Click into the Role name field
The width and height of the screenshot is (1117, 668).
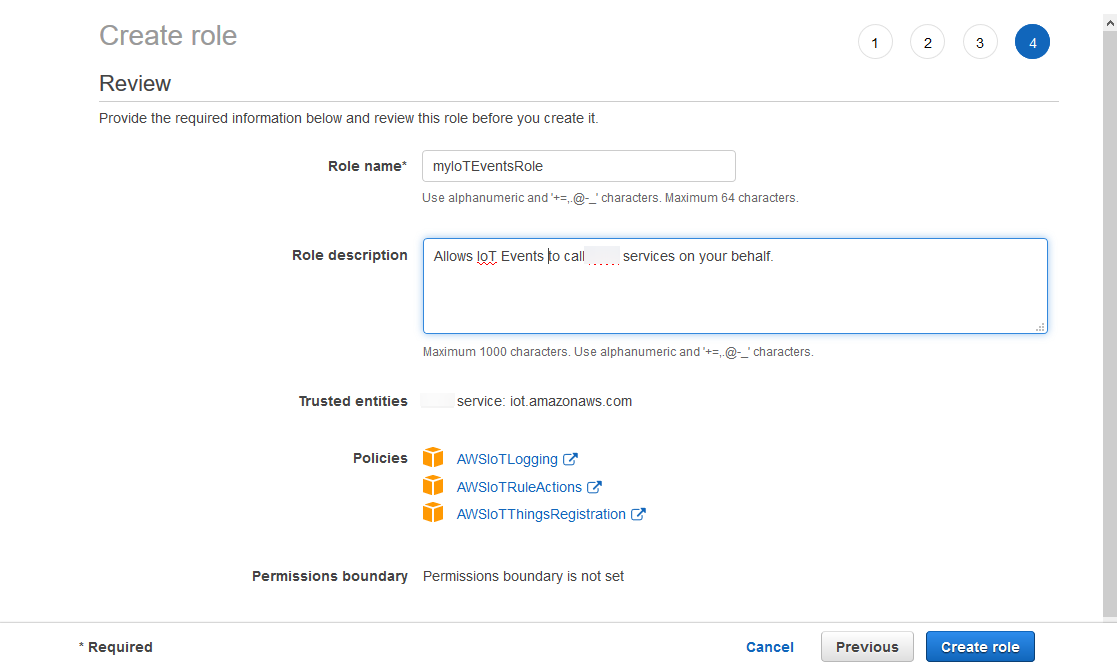tap(579, 166)
